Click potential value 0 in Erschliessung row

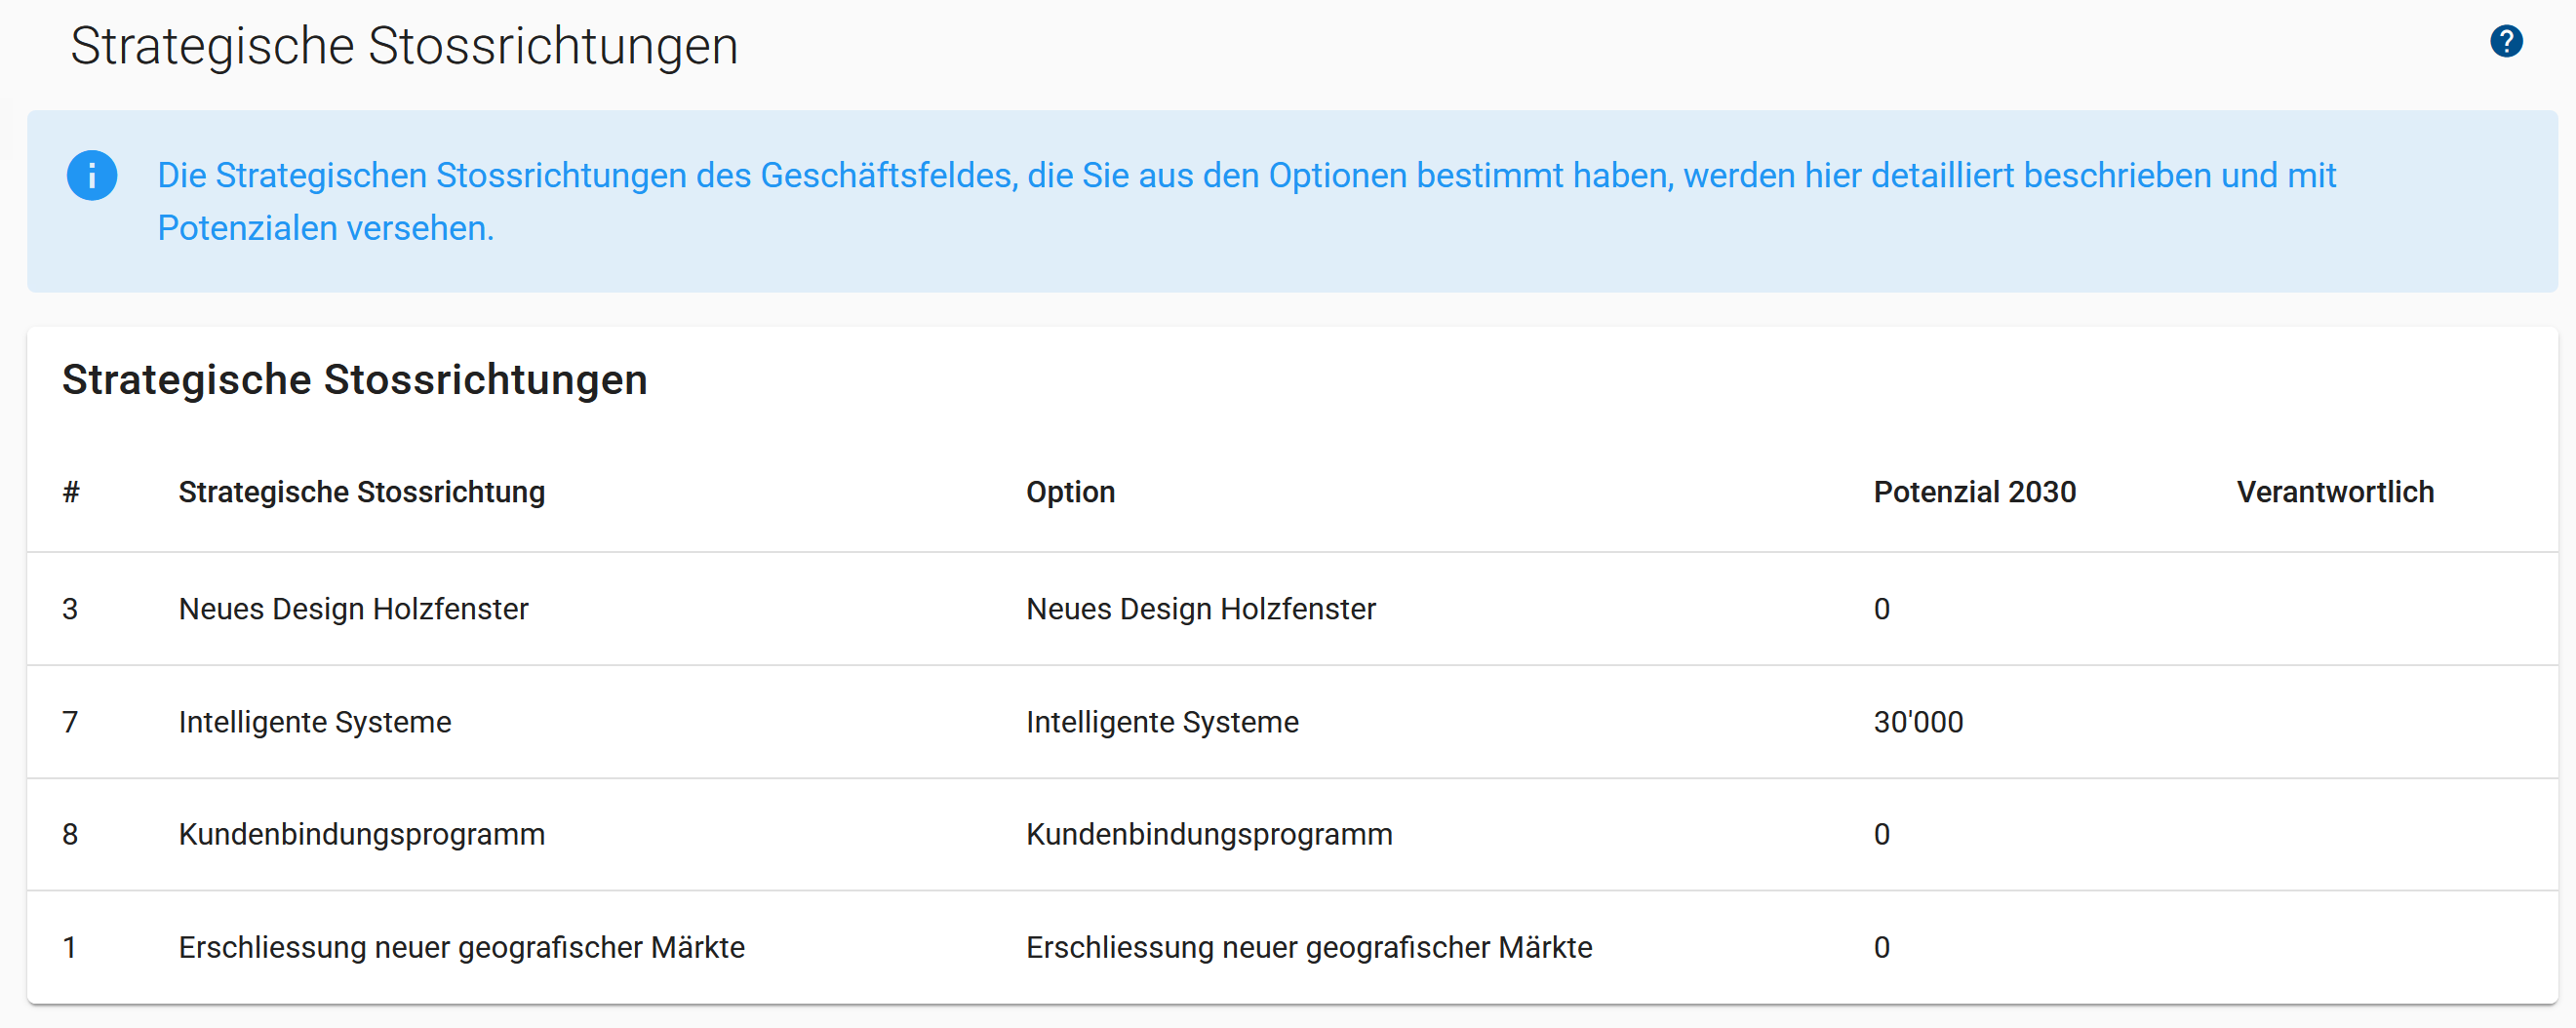[1881, 947]
